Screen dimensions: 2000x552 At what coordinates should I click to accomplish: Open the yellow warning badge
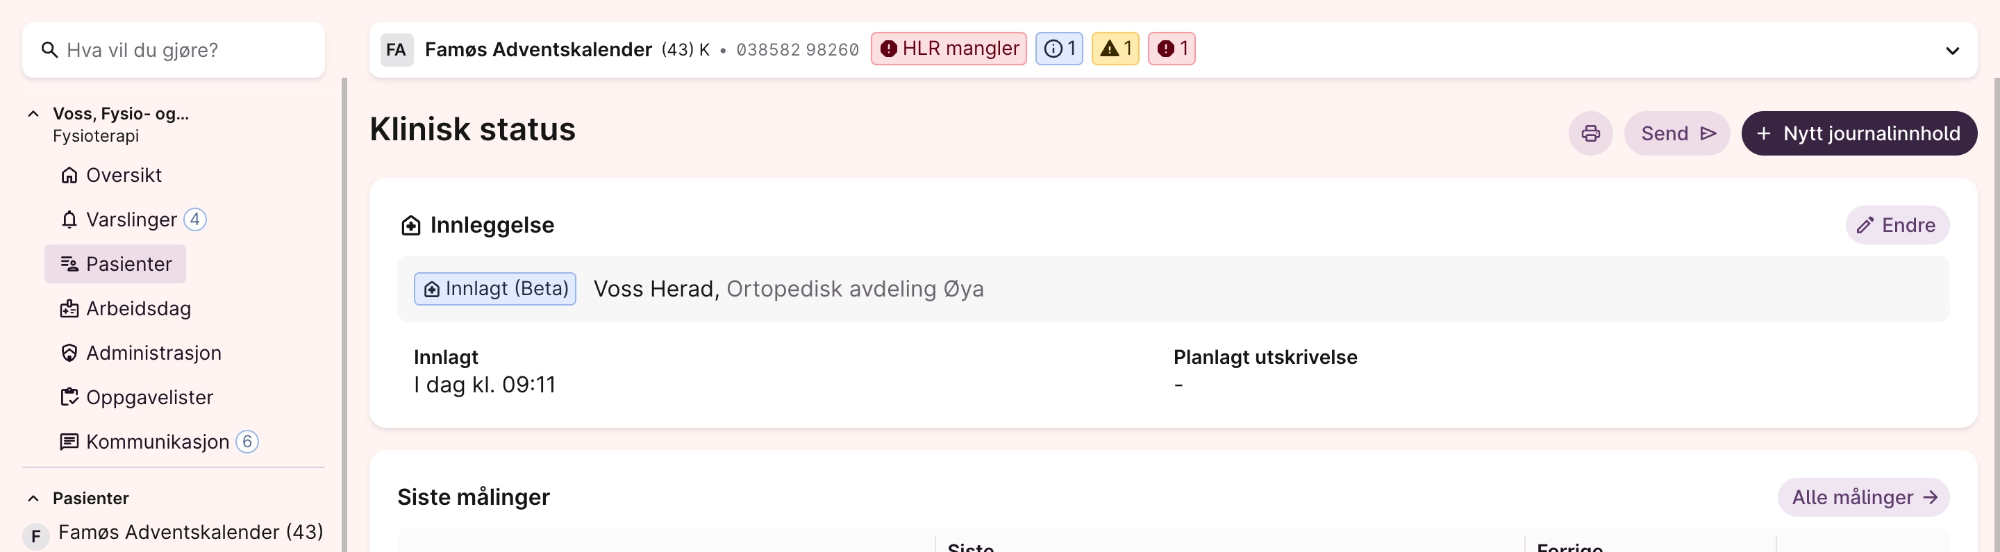point(1115,49)
